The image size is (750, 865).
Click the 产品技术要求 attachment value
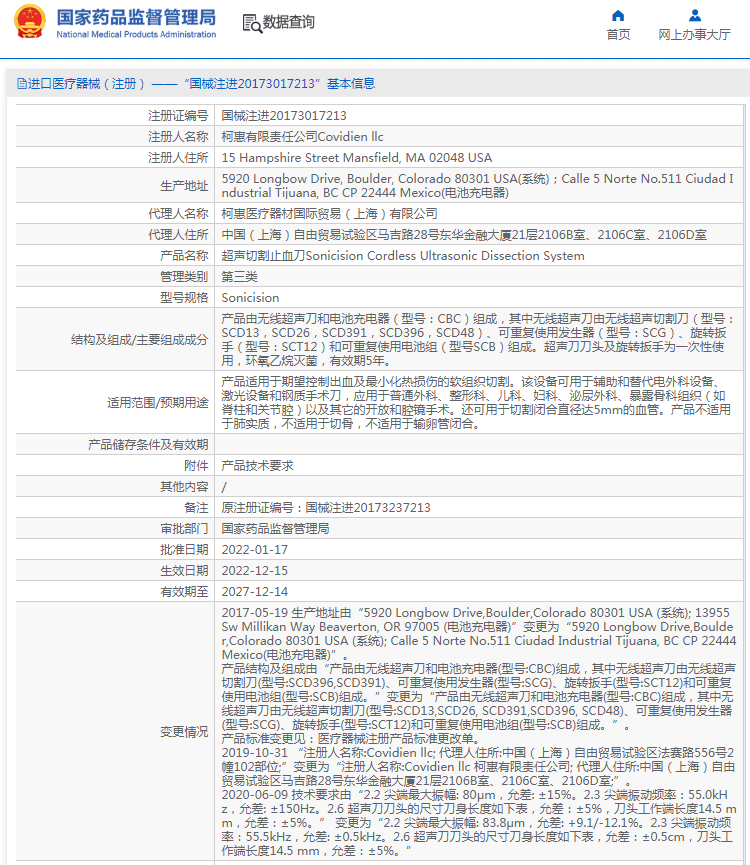point(257,466)
